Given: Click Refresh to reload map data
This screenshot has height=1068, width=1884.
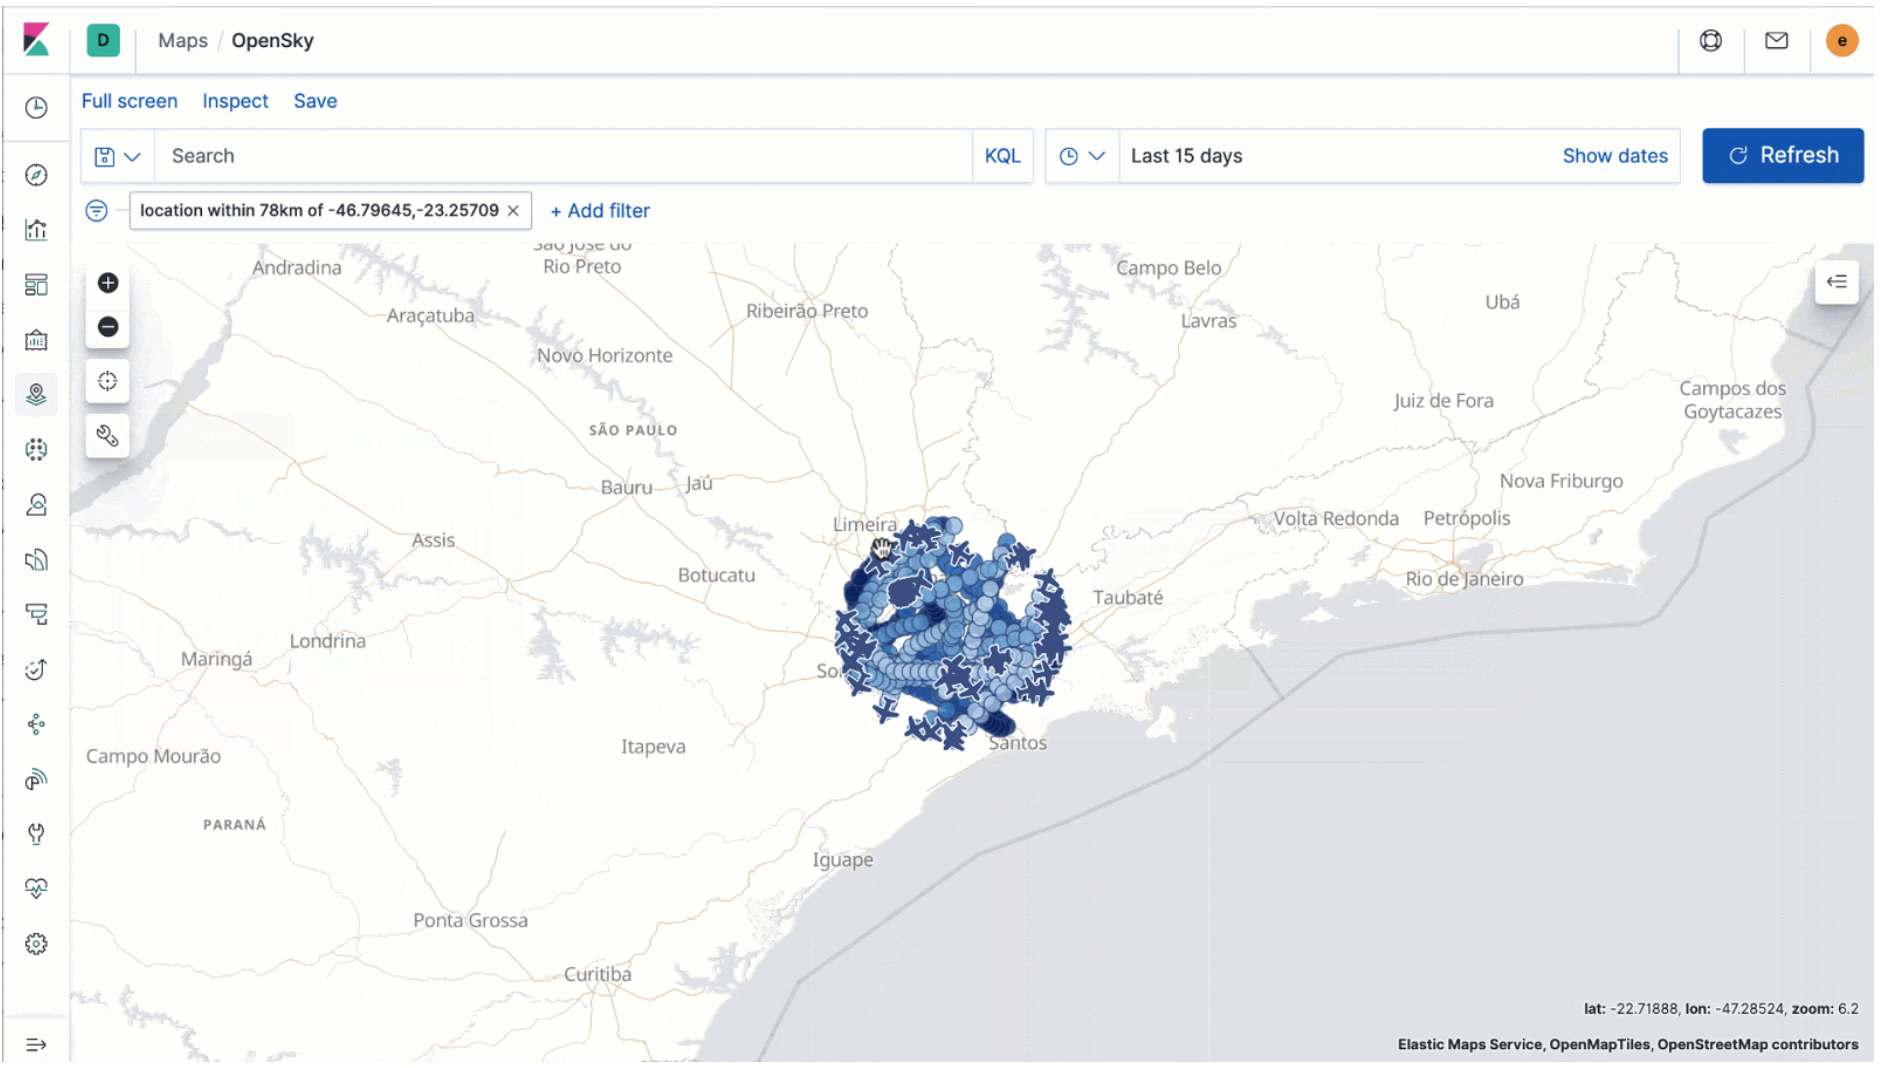Looking at the screenshot, I should click(x=1782, y=156).
